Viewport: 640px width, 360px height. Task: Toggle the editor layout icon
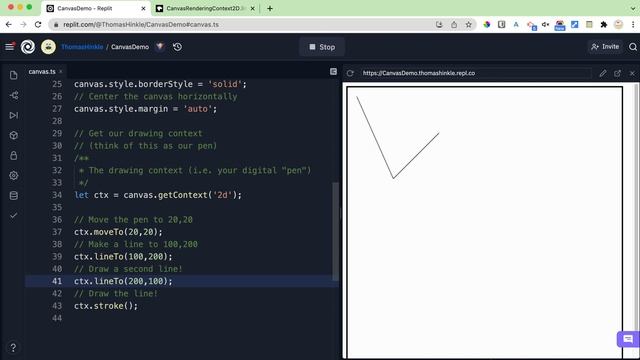coord(333,71)
